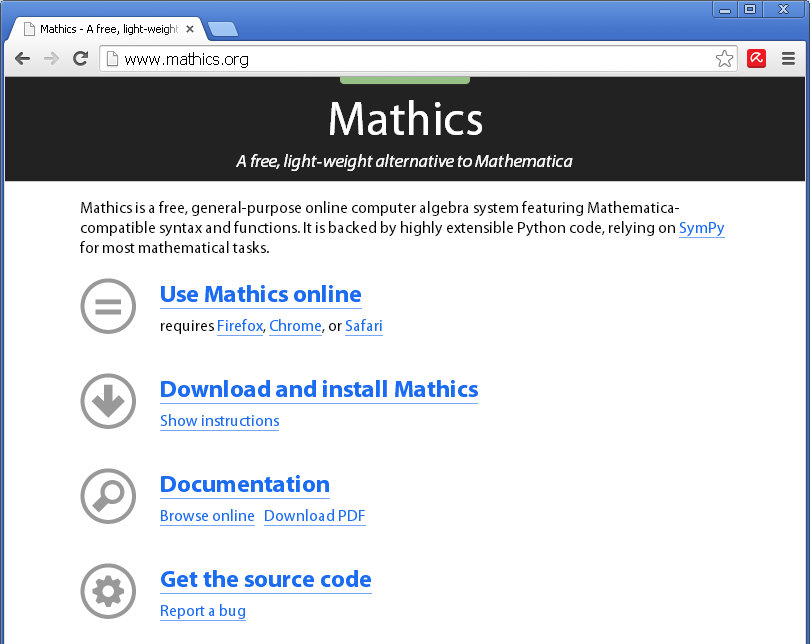Screen dimensions: 810x644
Task: Open the Documentation heading link
Action: tap(245, 485)
